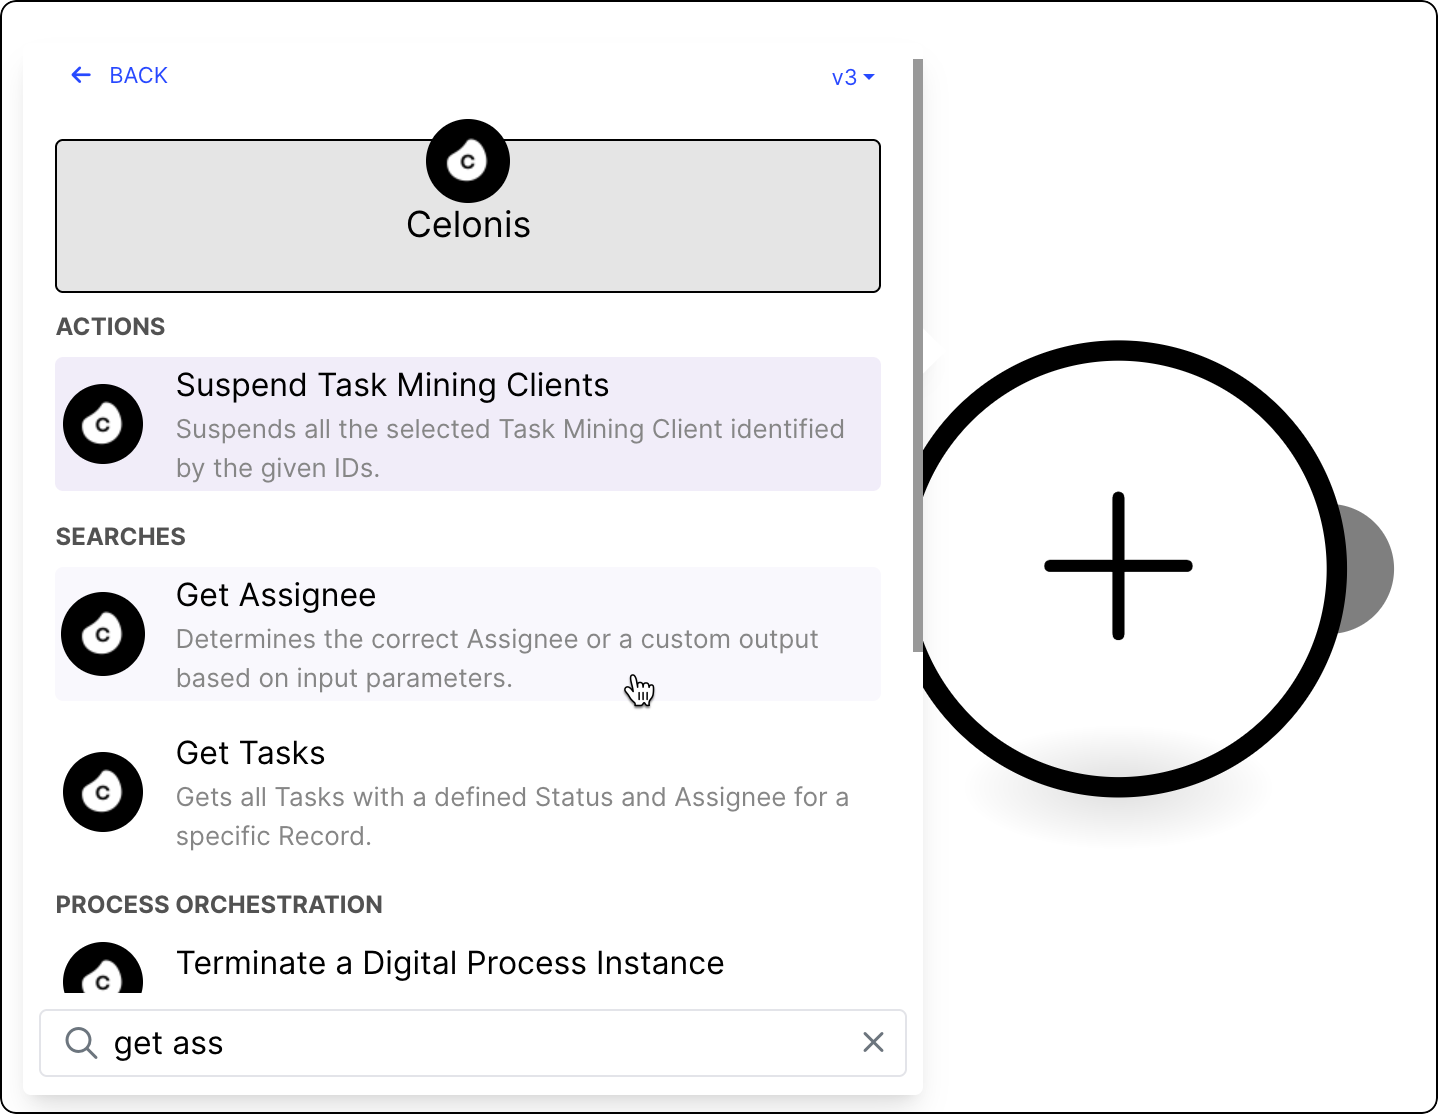1438x1114 pixels.
Task: Click the Get Assignee module icon
Action: pos(103,633)
